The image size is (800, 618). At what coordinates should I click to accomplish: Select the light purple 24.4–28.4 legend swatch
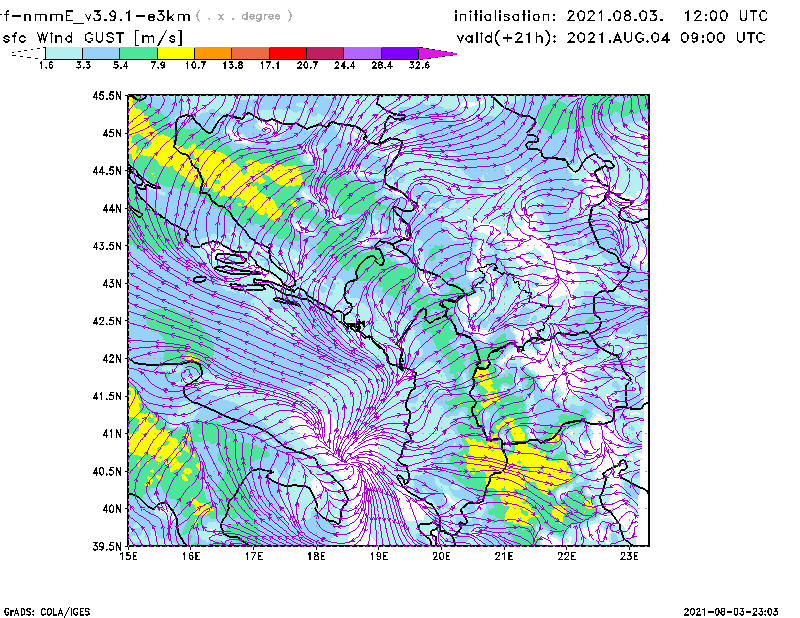click(363, 53)
